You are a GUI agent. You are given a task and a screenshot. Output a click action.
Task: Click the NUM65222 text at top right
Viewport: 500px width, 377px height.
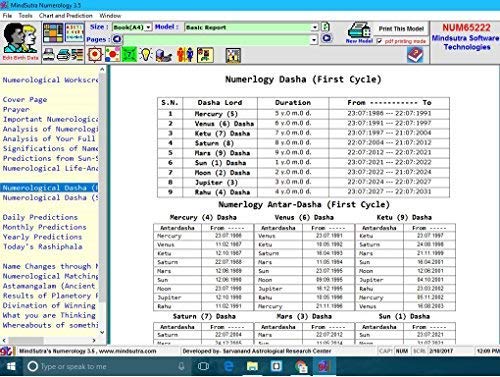pos(466,28)
